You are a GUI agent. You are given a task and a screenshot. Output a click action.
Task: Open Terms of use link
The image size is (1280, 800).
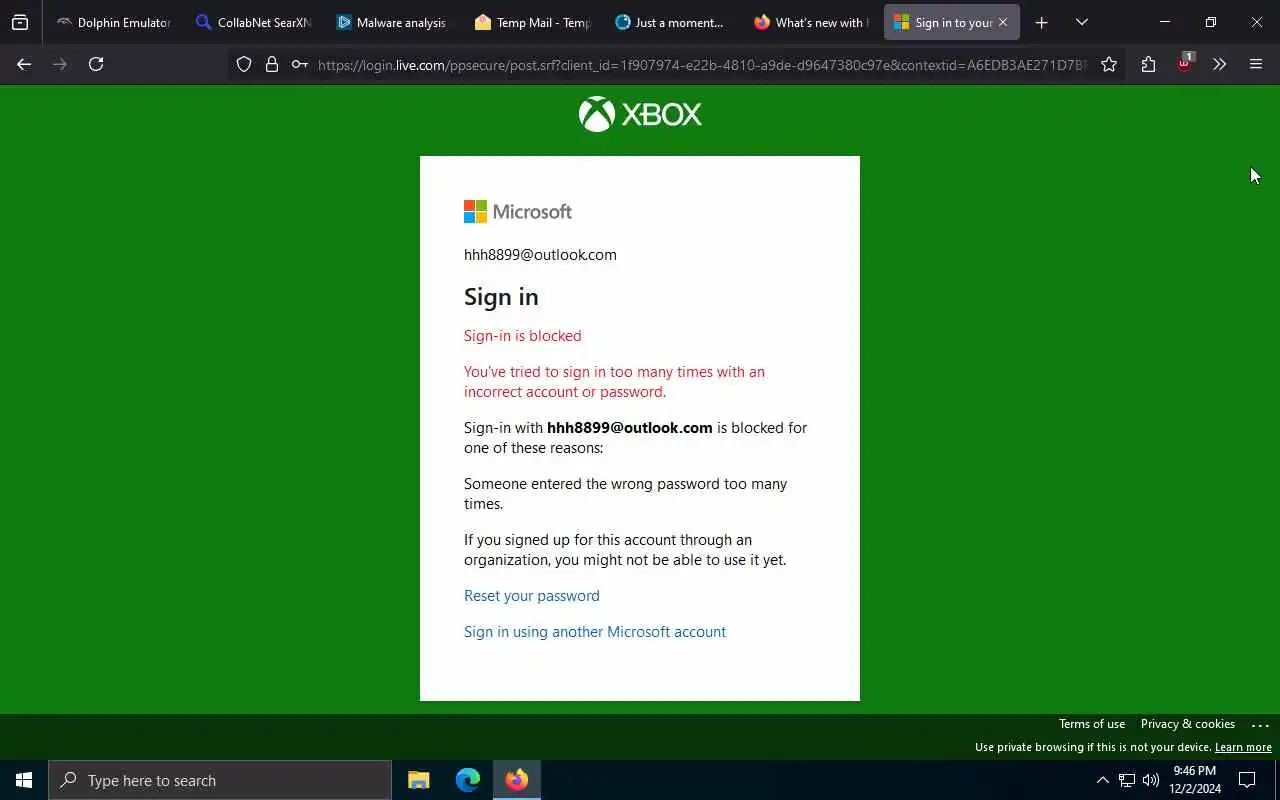1092,724
